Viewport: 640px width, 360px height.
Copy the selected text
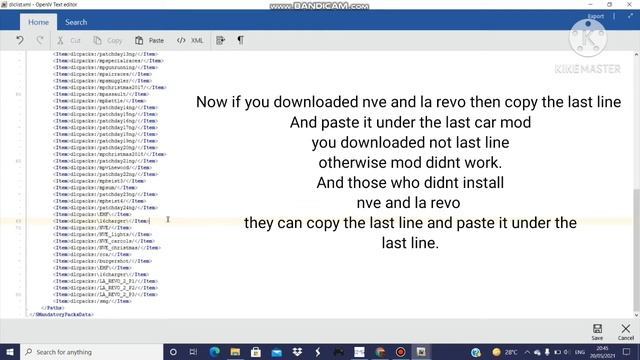pyautogui.click(x=108, y=40)
